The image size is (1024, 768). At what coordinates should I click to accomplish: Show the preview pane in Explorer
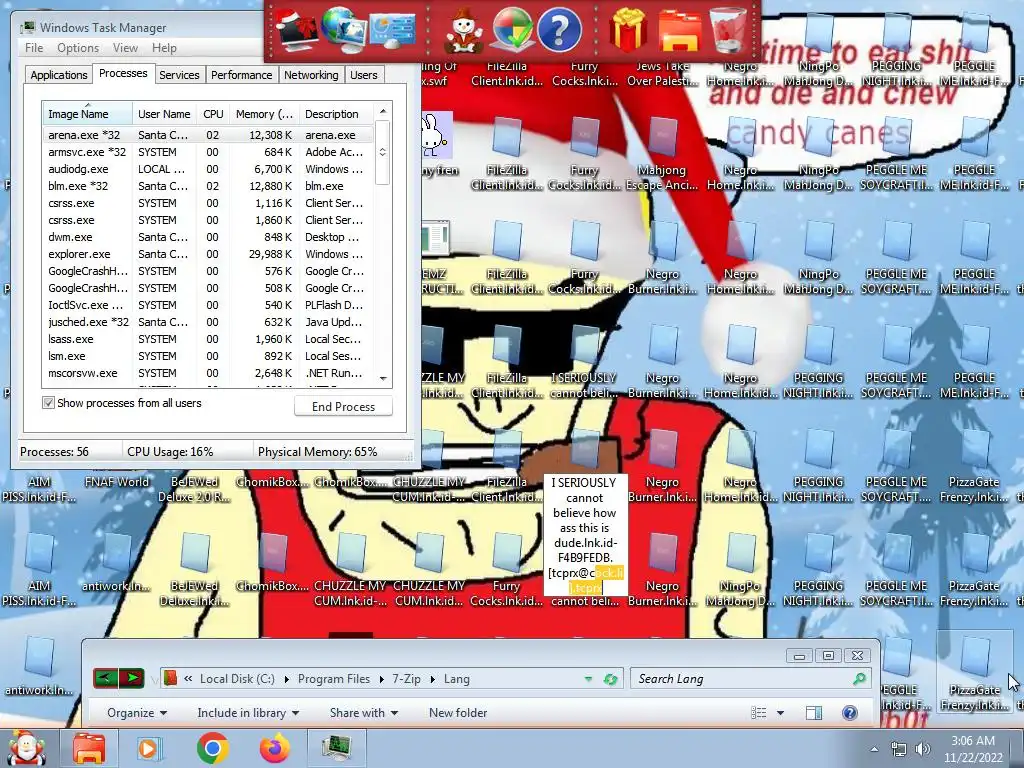click(x=814, y=712)
